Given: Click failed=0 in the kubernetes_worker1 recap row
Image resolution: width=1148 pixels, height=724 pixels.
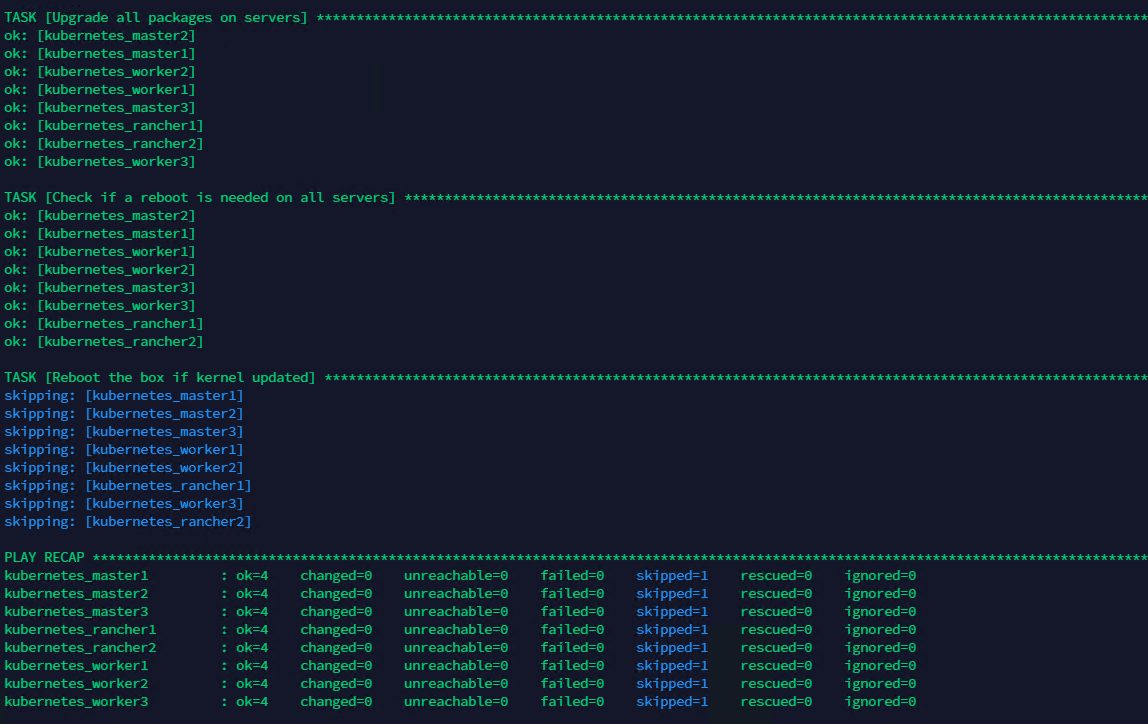Looking at the screenshot, I should point(573,666).
